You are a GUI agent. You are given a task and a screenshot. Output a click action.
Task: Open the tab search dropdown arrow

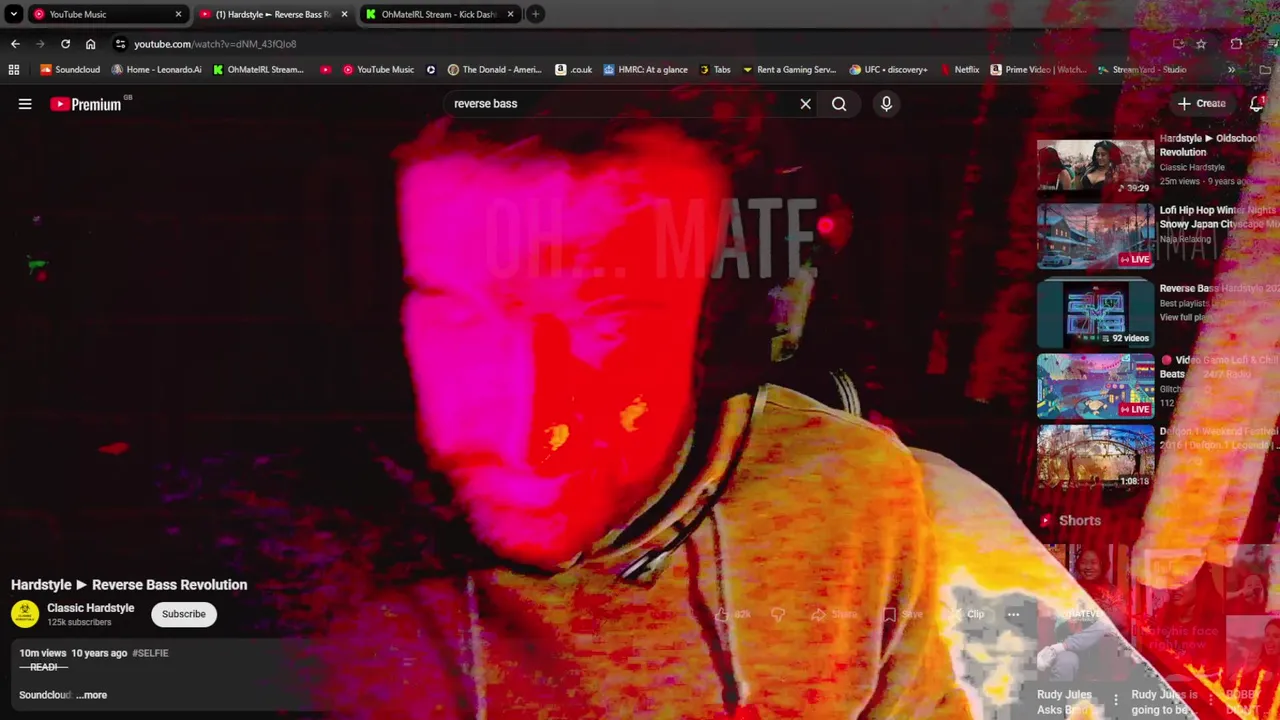coord(14,14)
